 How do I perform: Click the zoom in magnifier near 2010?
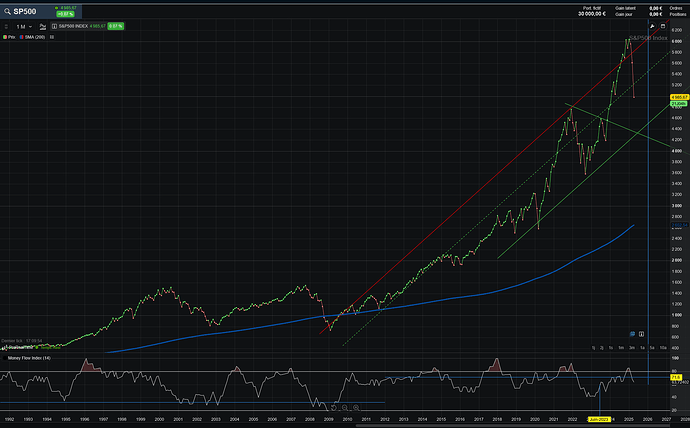[356, 408]
